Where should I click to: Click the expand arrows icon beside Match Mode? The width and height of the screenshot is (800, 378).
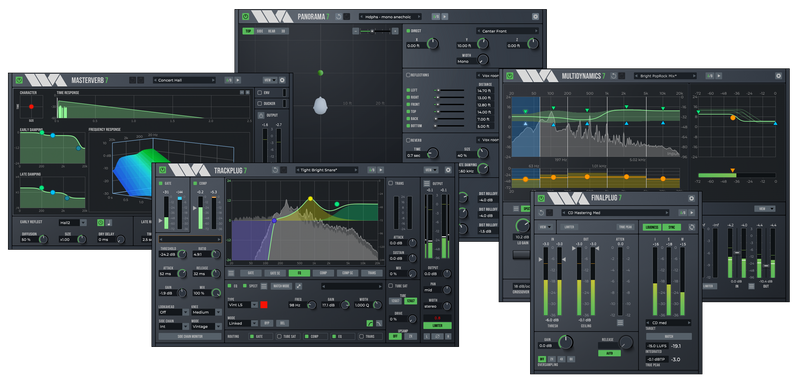[x=298, y=287]
